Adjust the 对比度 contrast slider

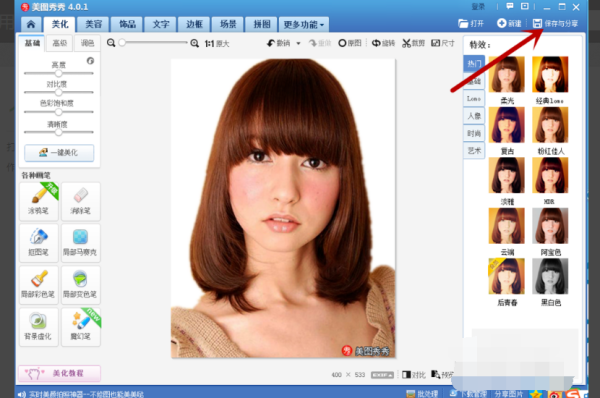tap(59, 92)
